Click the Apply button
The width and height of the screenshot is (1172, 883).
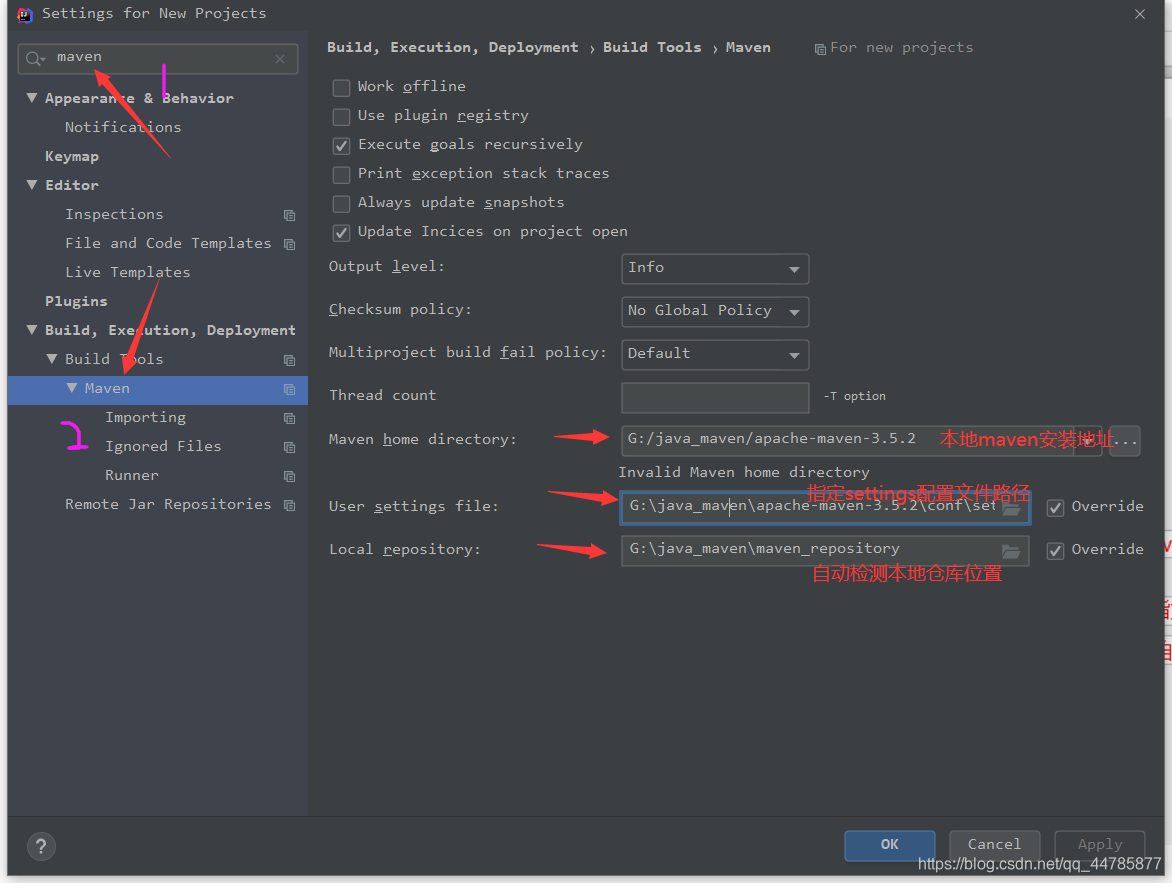pos(1099,845)
